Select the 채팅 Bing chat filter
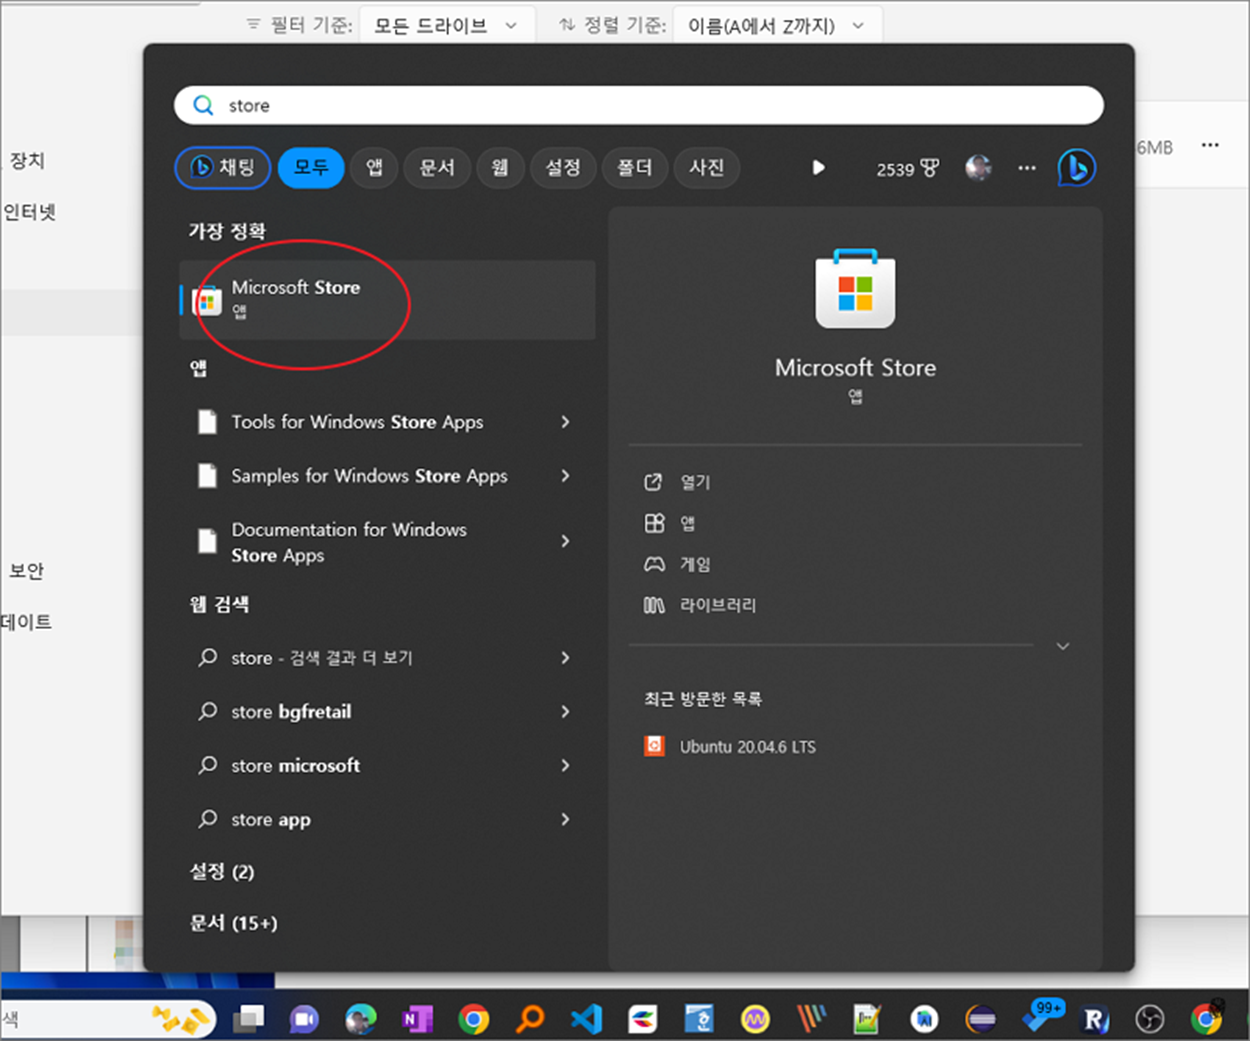 pos(223,168)
